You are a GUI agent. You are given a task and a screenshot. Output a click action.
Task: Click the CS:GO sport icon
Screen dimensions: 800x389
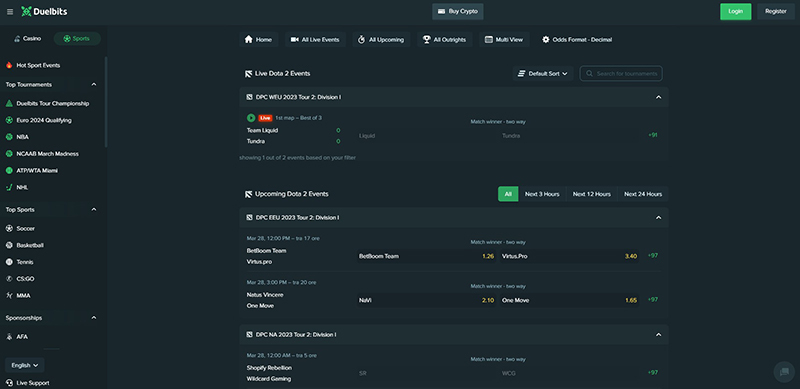(9, 279)
